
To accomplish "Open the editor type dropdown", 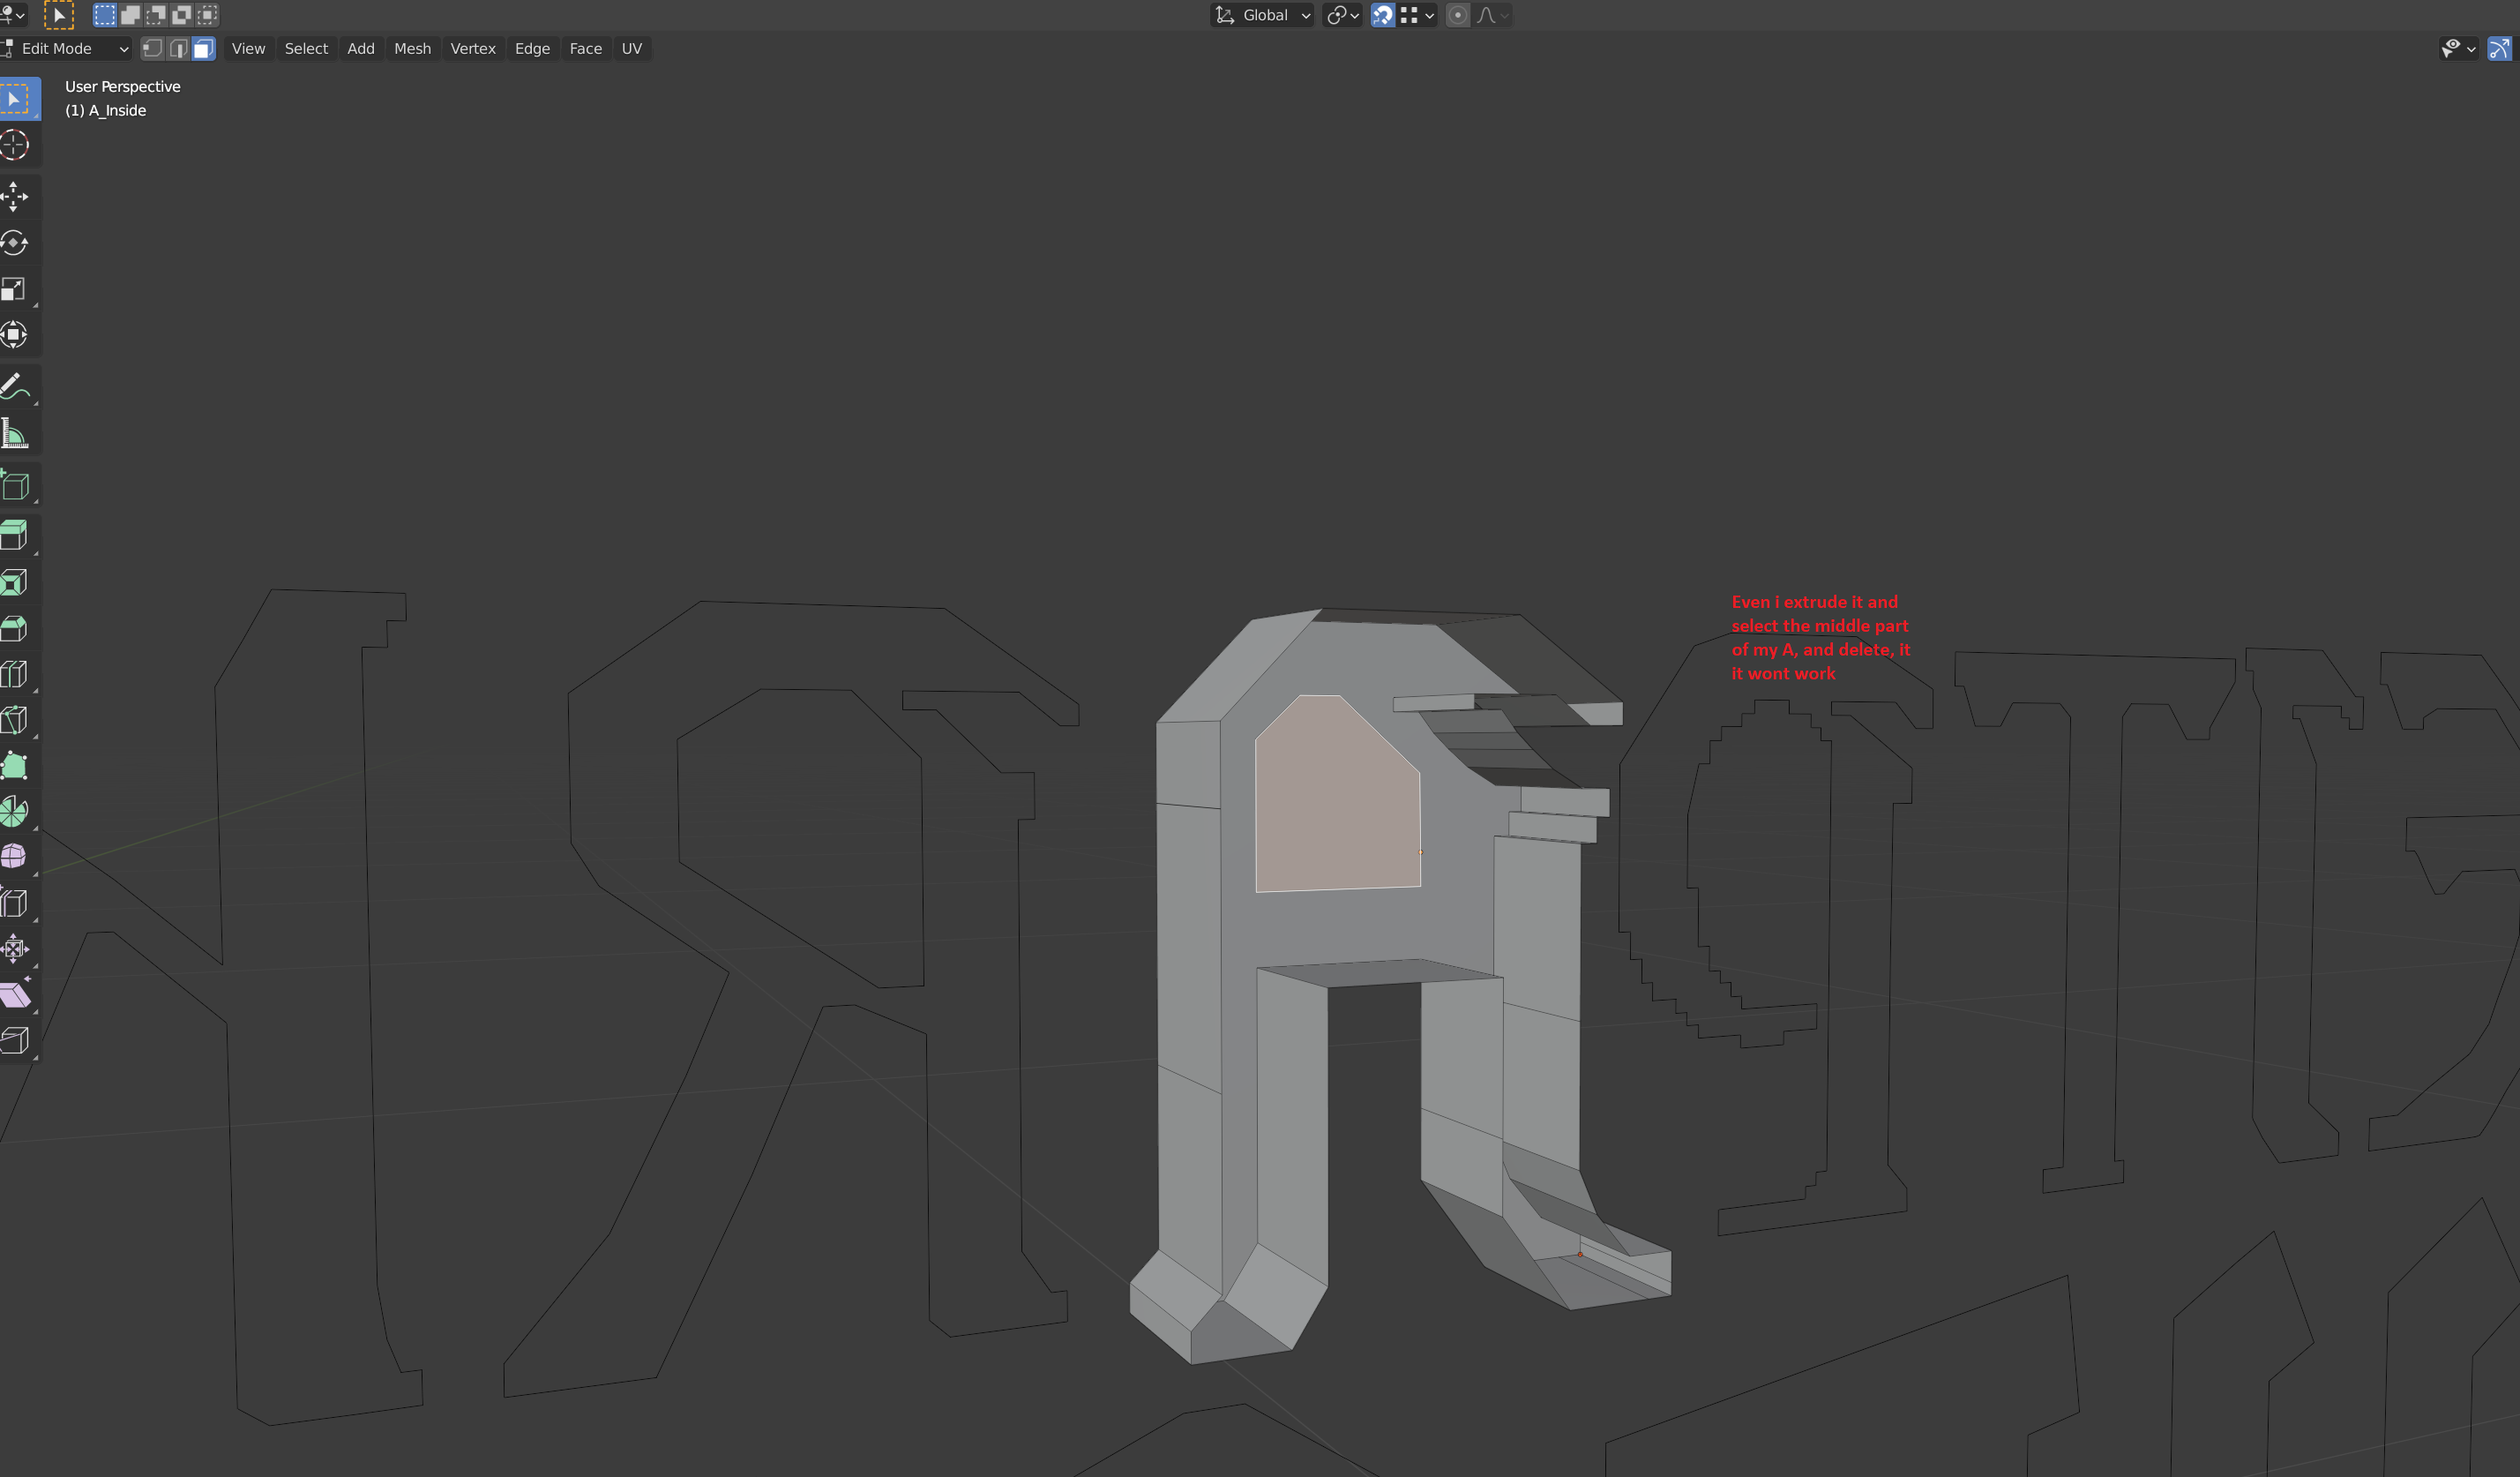I will click(13, 15).
